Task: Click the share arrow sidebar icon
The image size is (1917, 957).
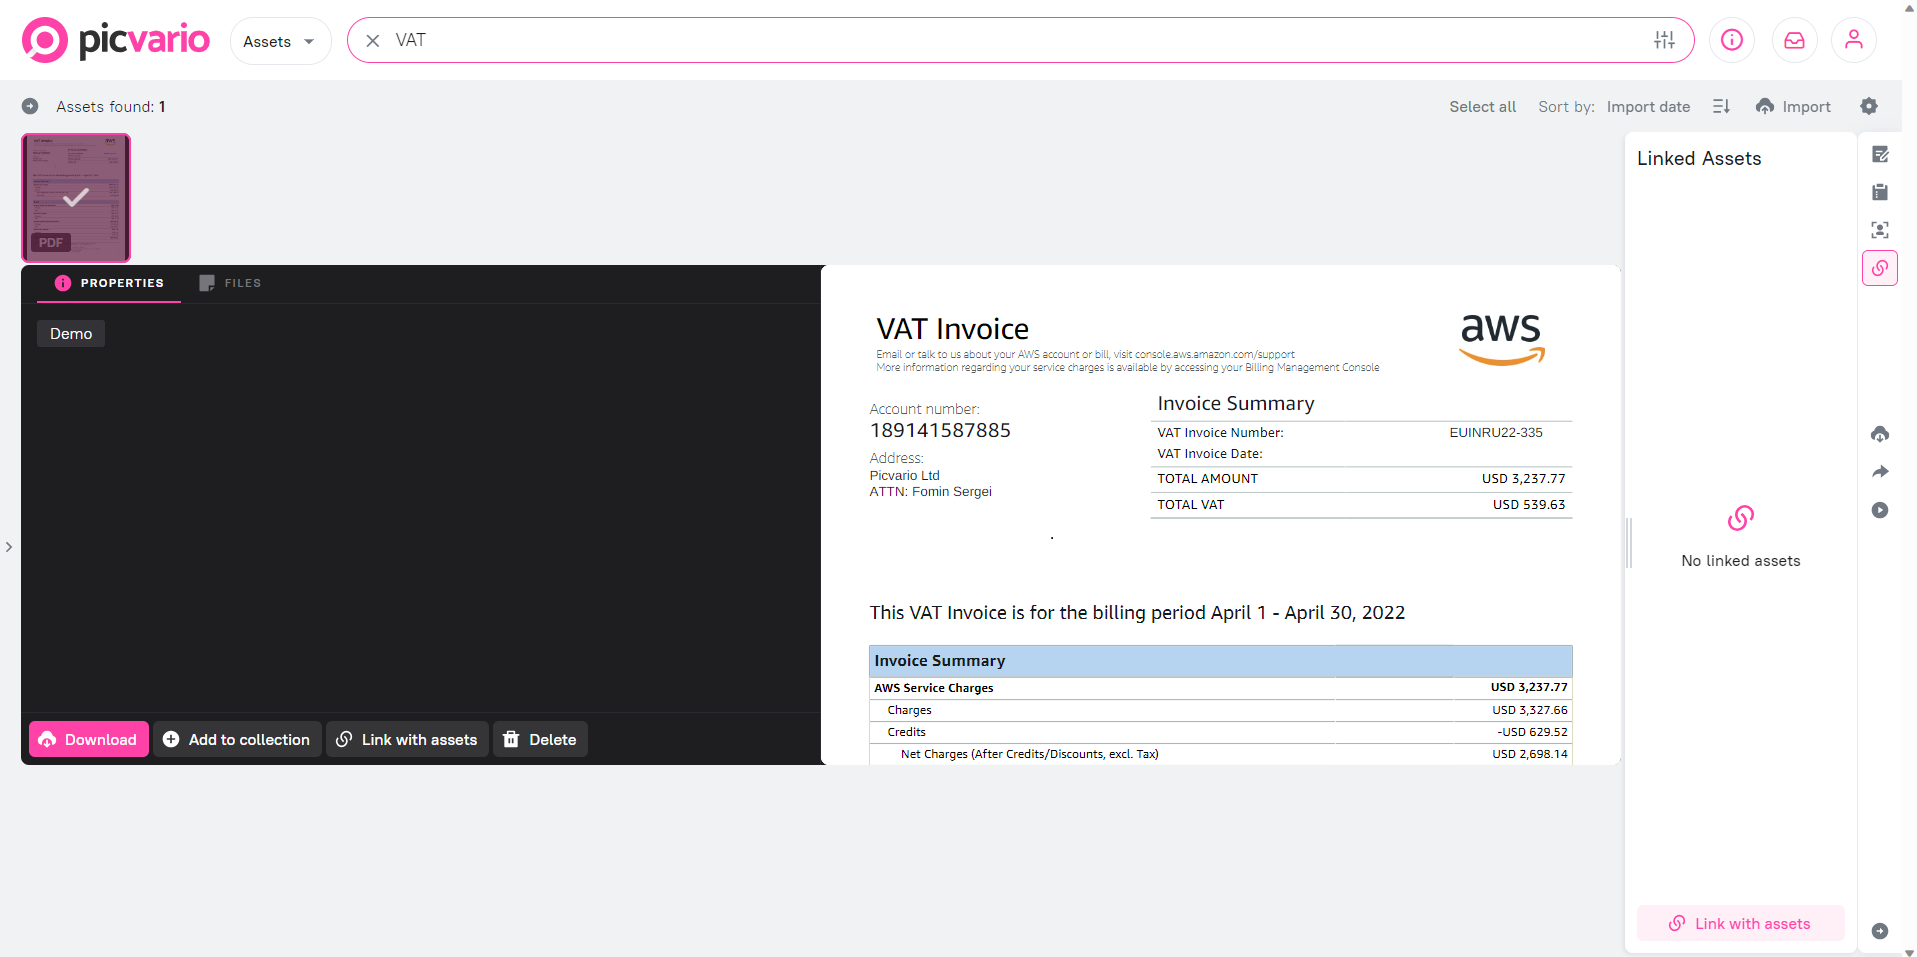Action: [1880, 472]
